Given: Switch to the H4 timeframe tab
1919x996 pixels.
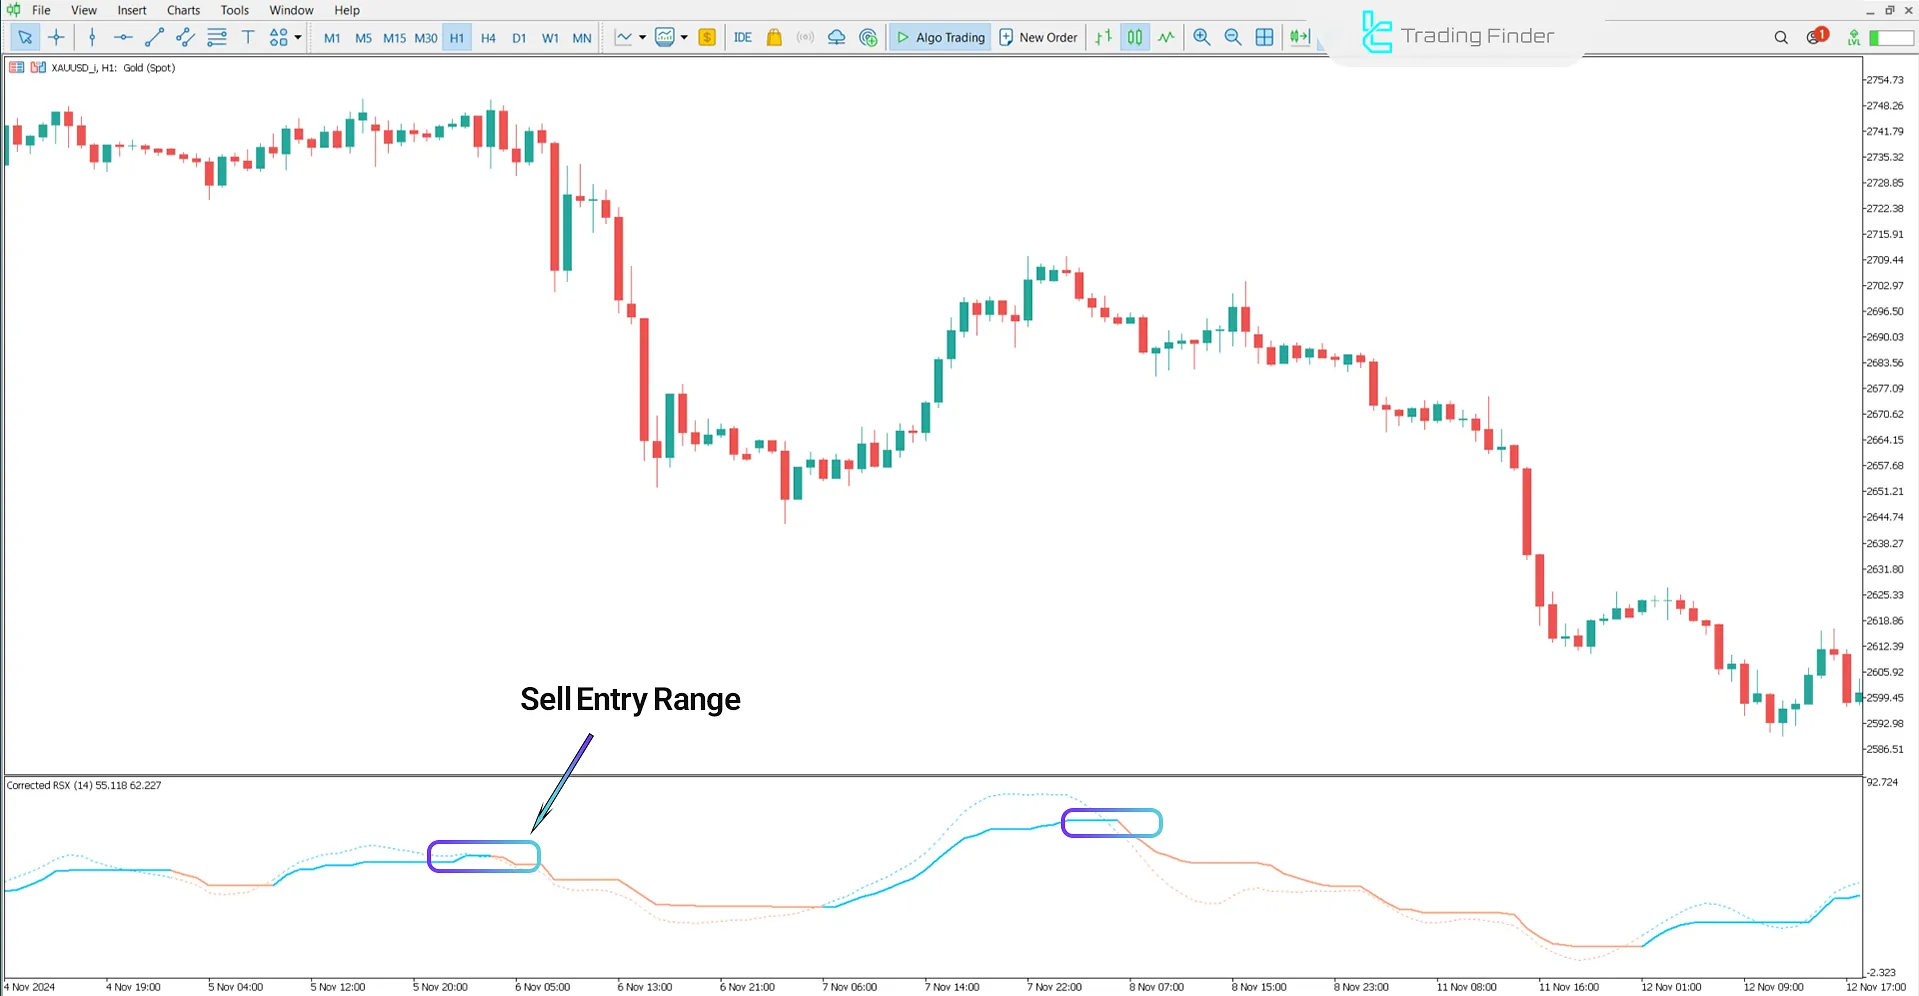Looking at the screenshot, I should pyautogui.click(x=488, y=37).
